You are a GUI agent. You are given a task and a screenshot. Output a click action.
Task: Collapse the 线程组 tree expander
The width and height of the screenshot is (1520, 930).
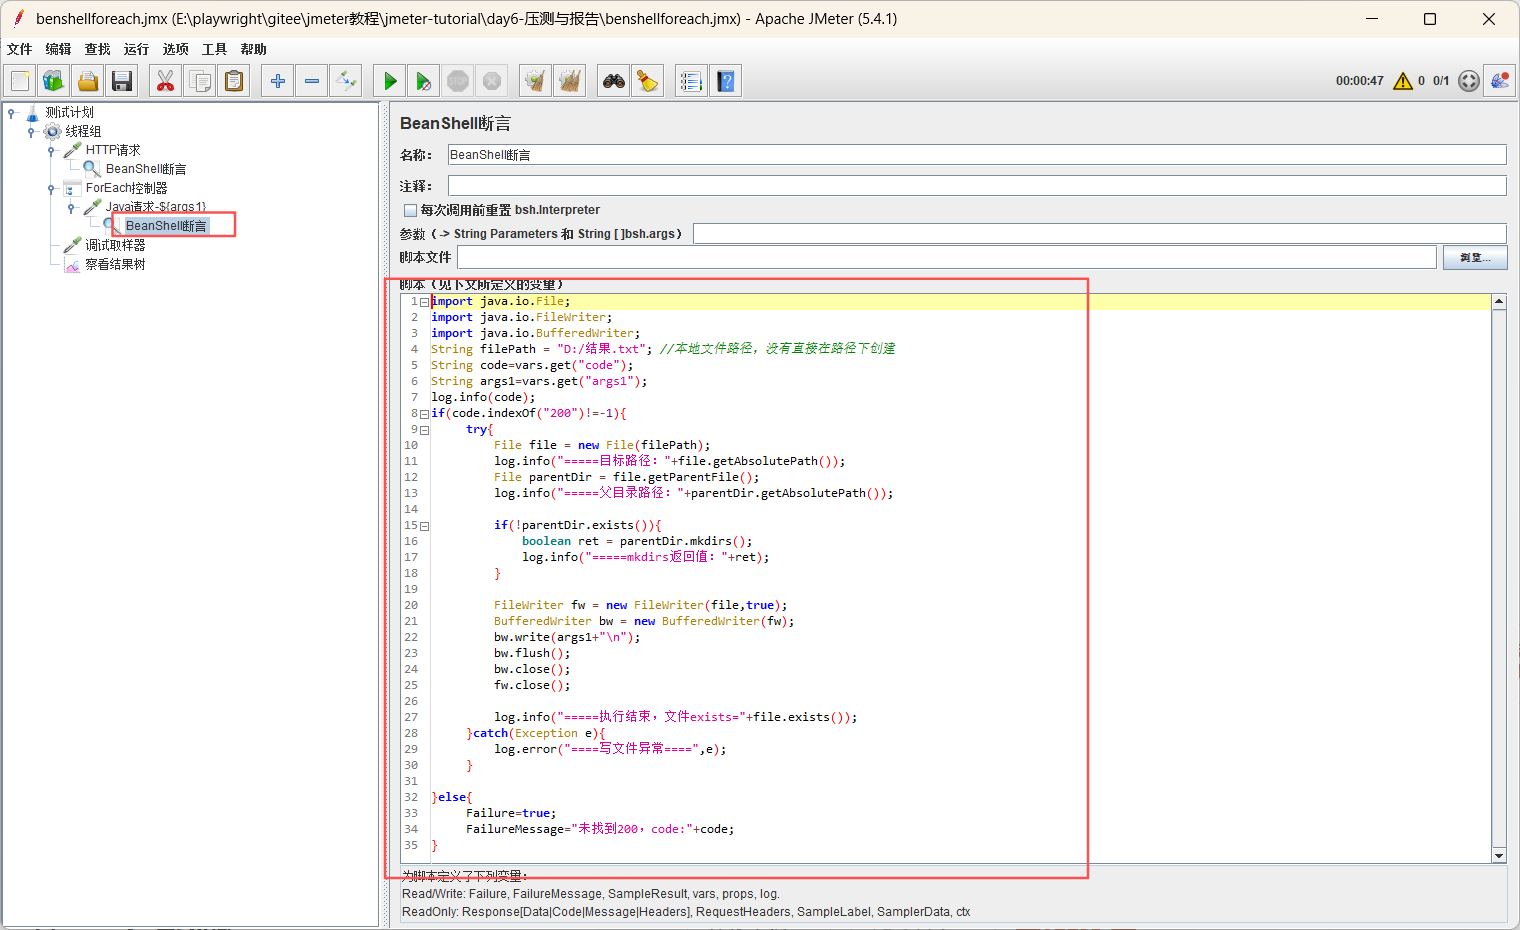pos(31,131)
